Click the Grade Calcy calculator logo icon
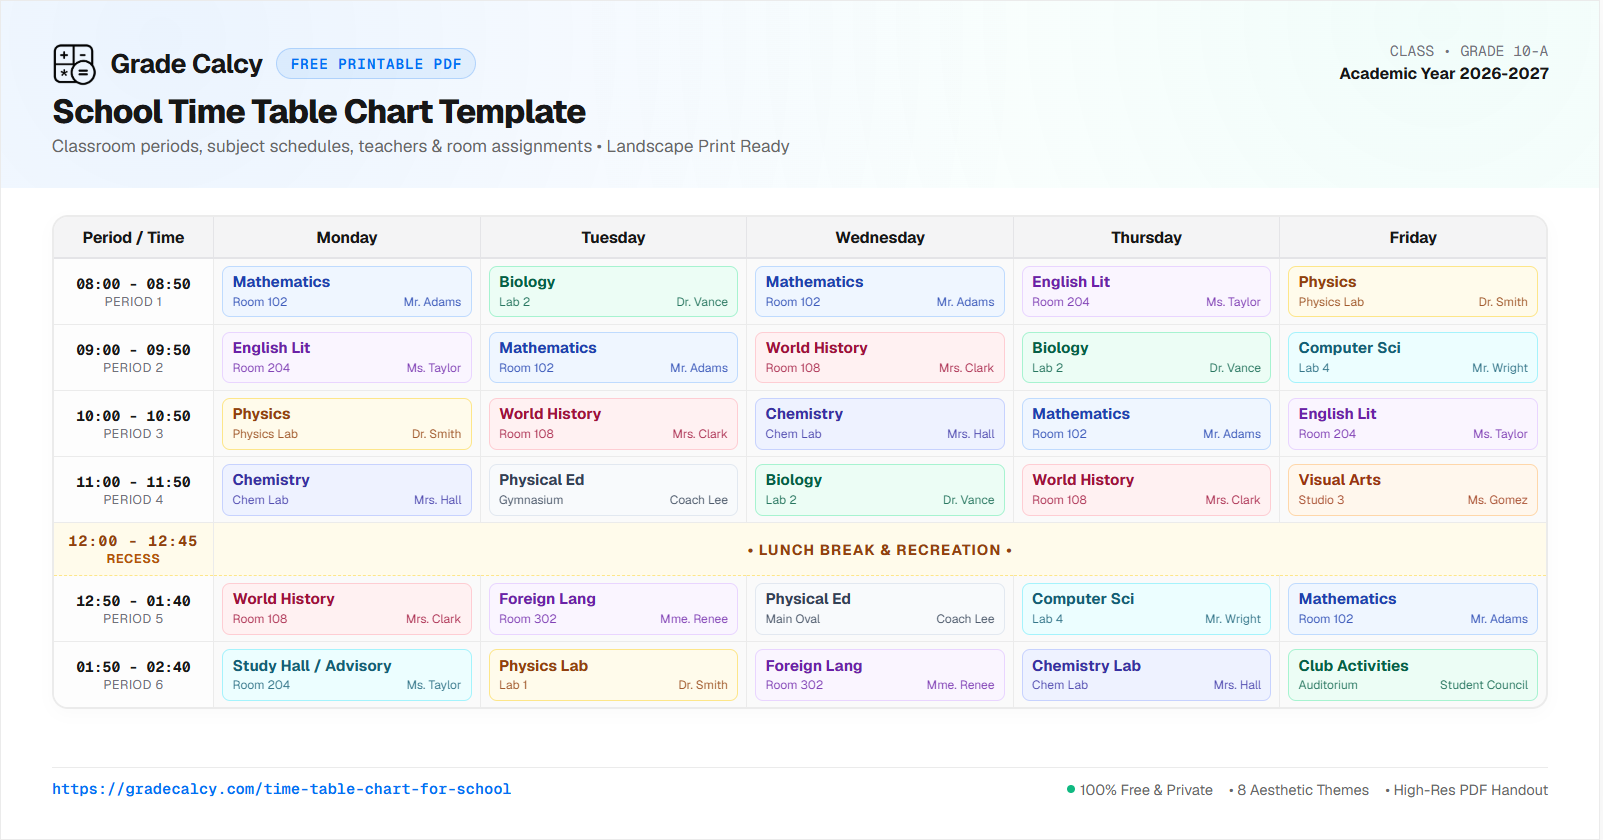Screen dimensions: 1603x840 tap(74, 64)
